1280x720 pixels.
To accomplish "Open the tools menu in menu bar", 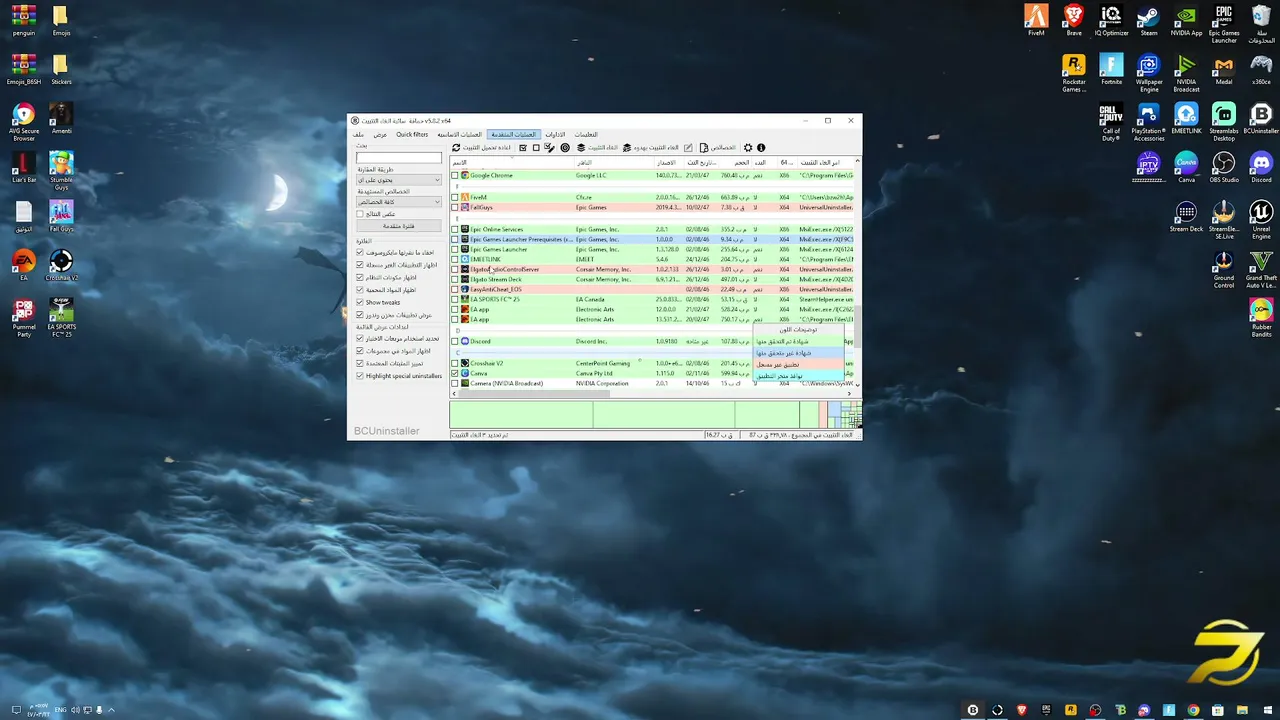I will click(x=555, y=134).
